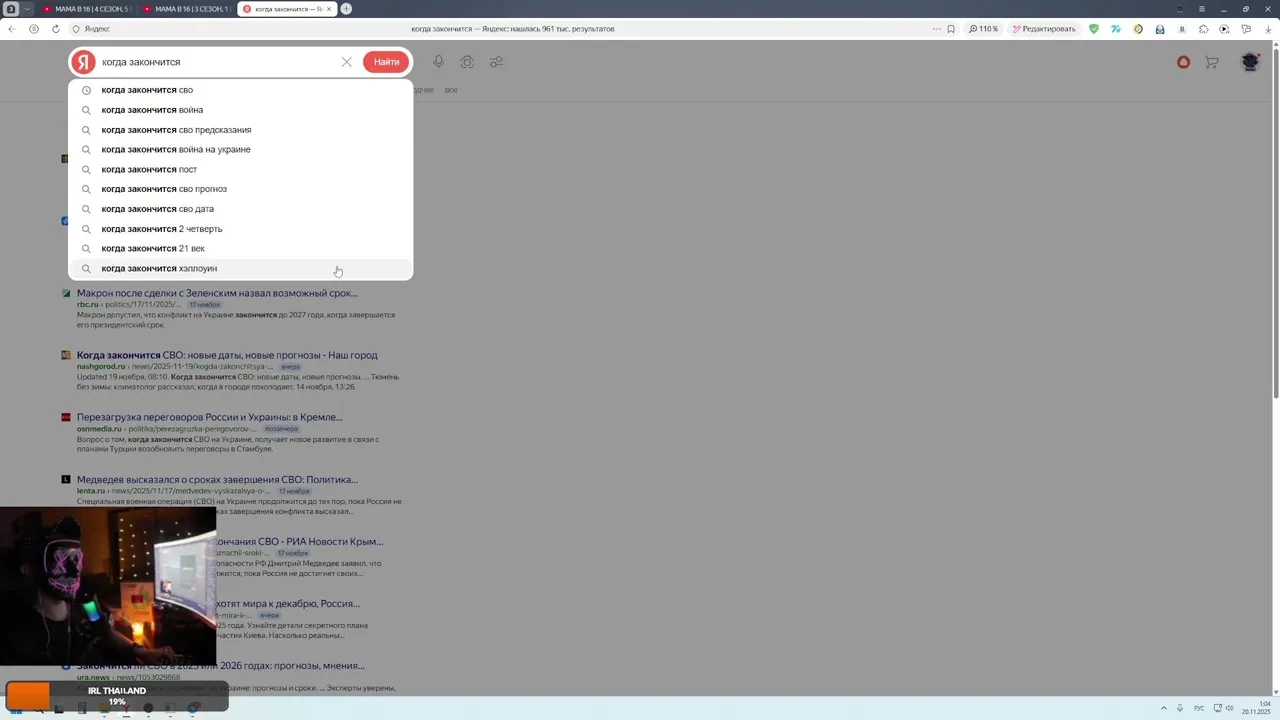Open the 'РИА Новости Крым' result

click(300, 541)
